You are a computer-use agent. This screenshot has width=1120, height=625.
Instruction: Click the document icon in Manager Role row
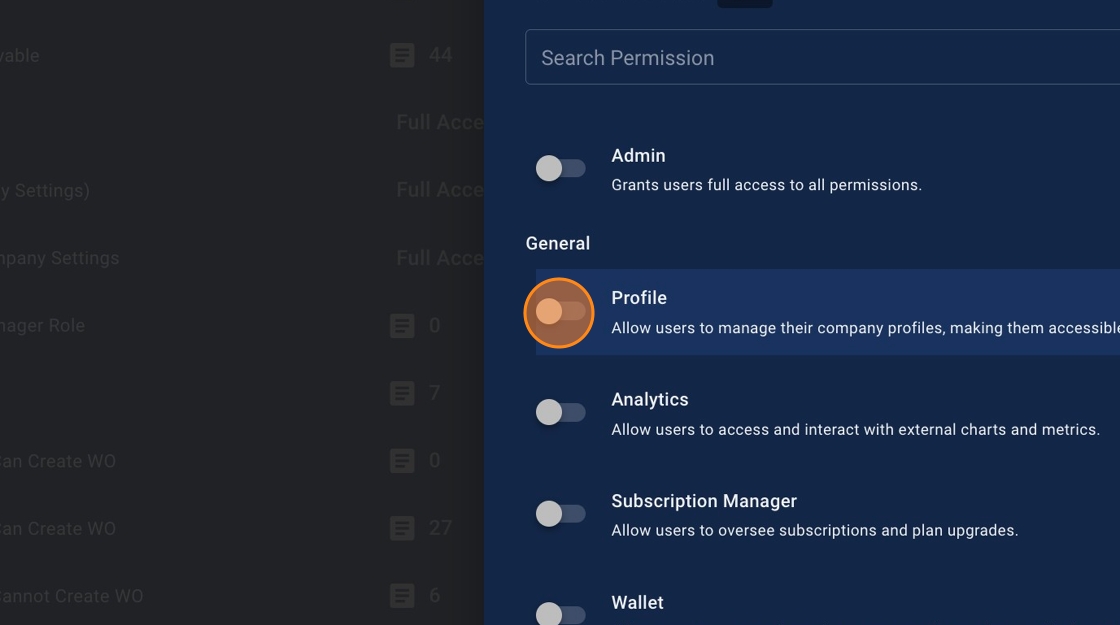tap(402, 326)
